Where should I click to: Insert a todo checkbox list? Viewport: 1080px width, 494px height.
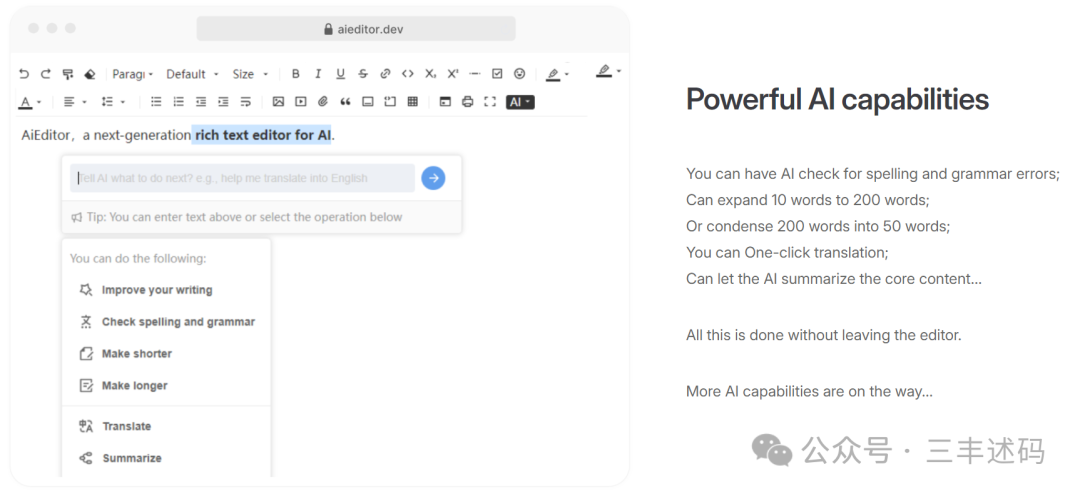pyautogui.click(x=497, y=74)
